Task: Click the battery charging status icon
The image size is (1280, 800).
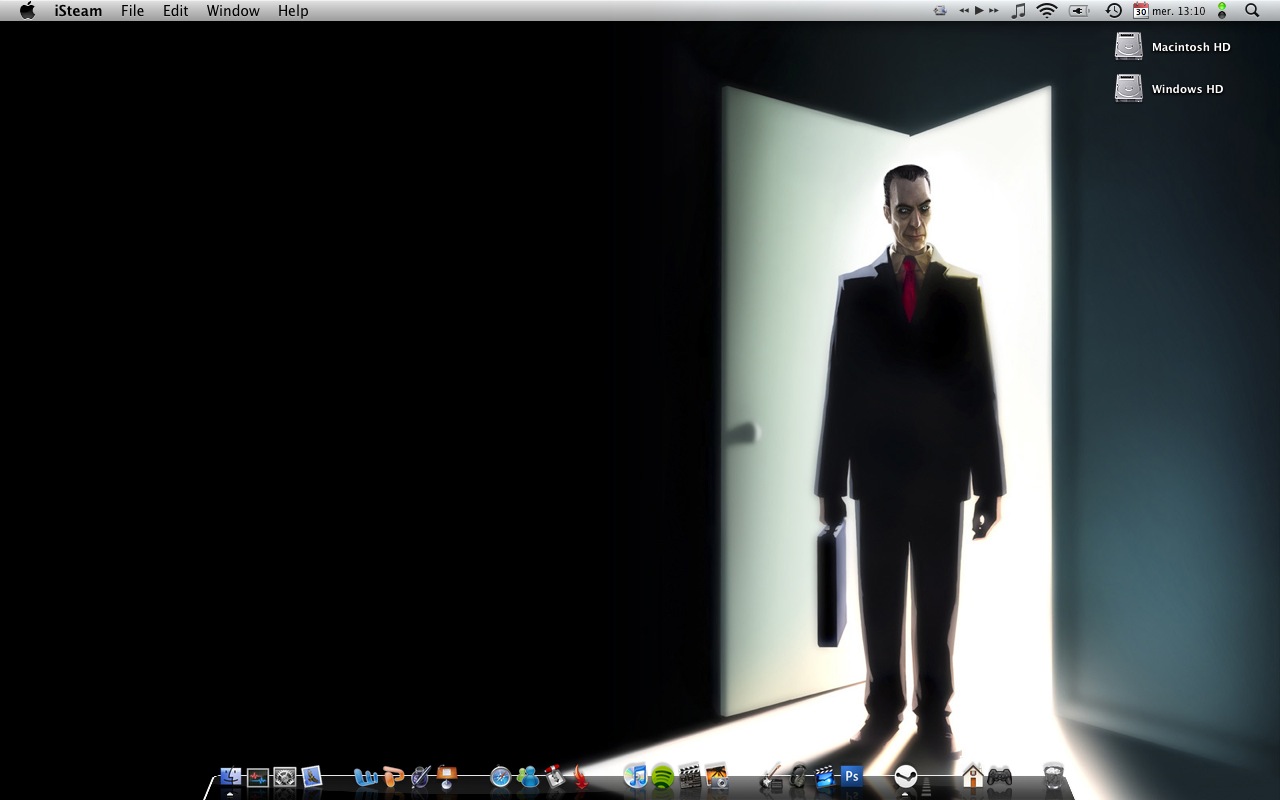Action: click(x=1079, y=10)
